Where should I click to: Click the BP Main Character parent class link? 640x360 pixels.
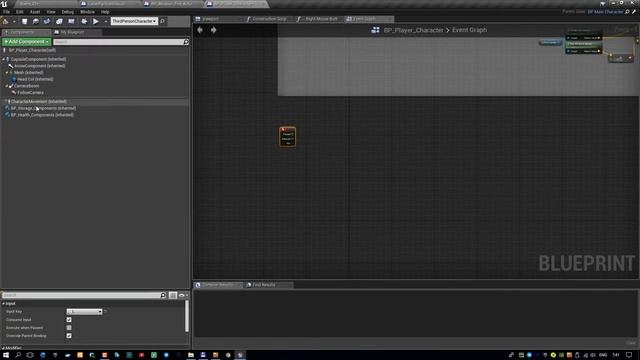[605, 12]
